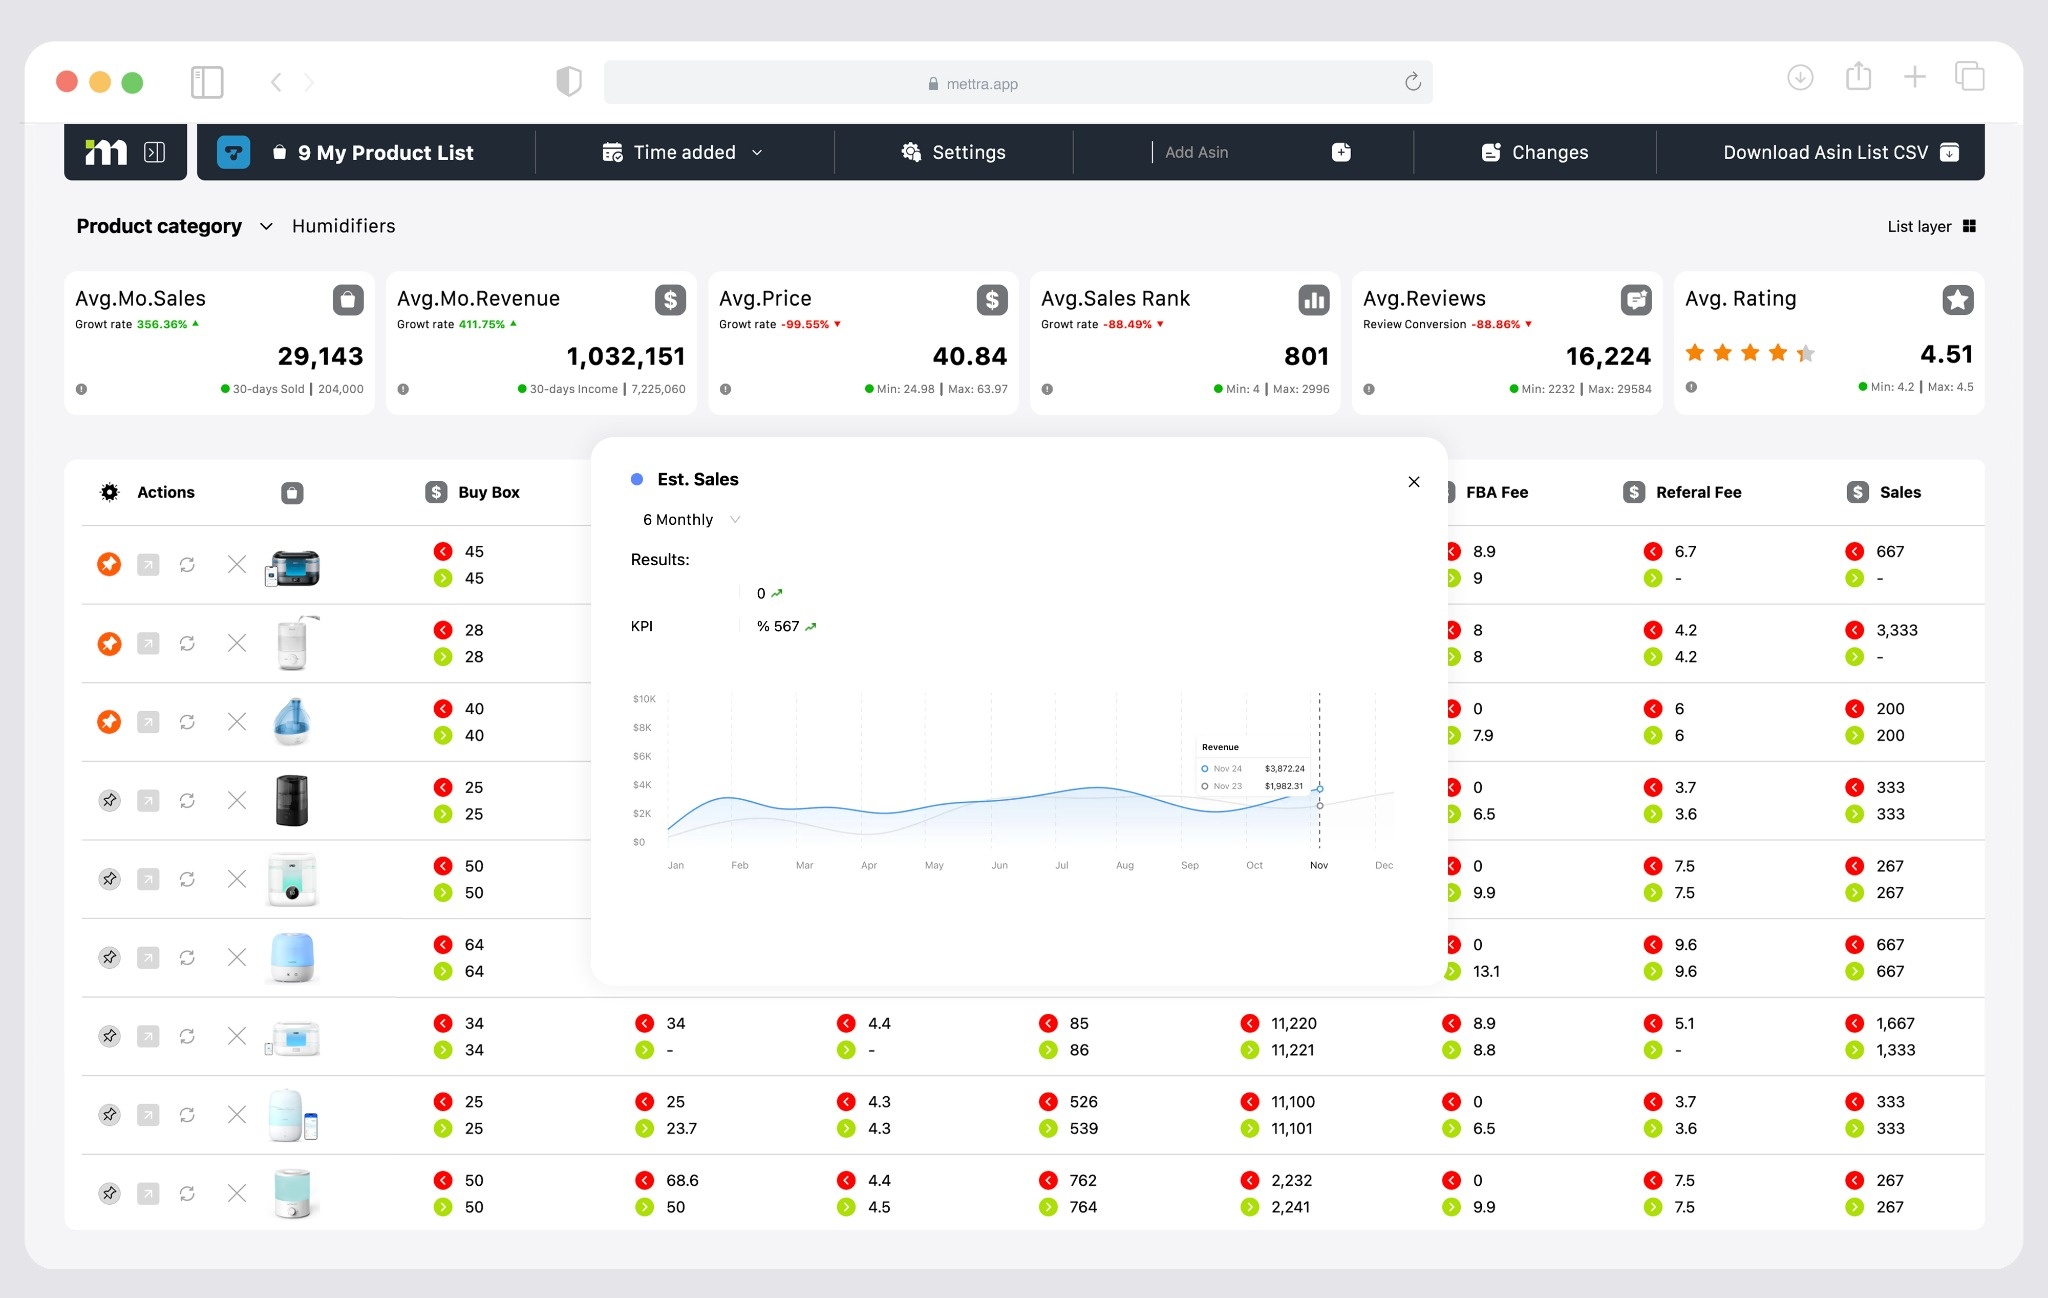Close the Est. Sales popup
This screenshot has height=1298, width=2048.
[x=1414, y=482]
